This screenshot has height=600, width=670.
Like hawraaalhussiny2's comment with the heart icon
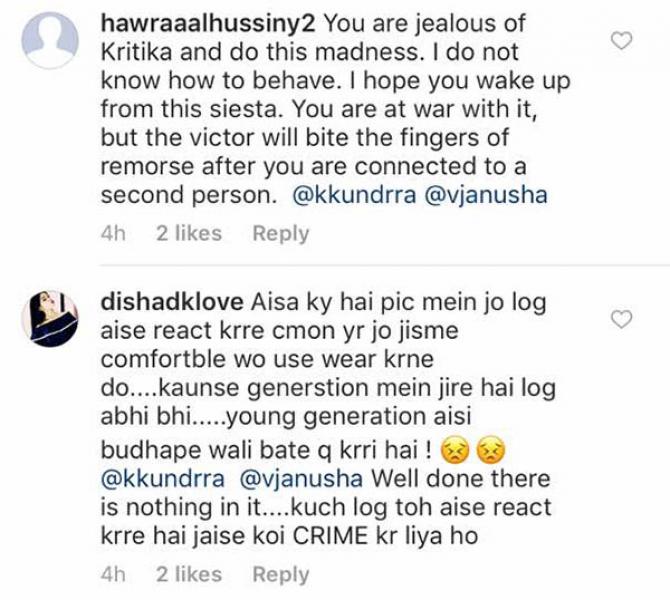click(621, 41)
